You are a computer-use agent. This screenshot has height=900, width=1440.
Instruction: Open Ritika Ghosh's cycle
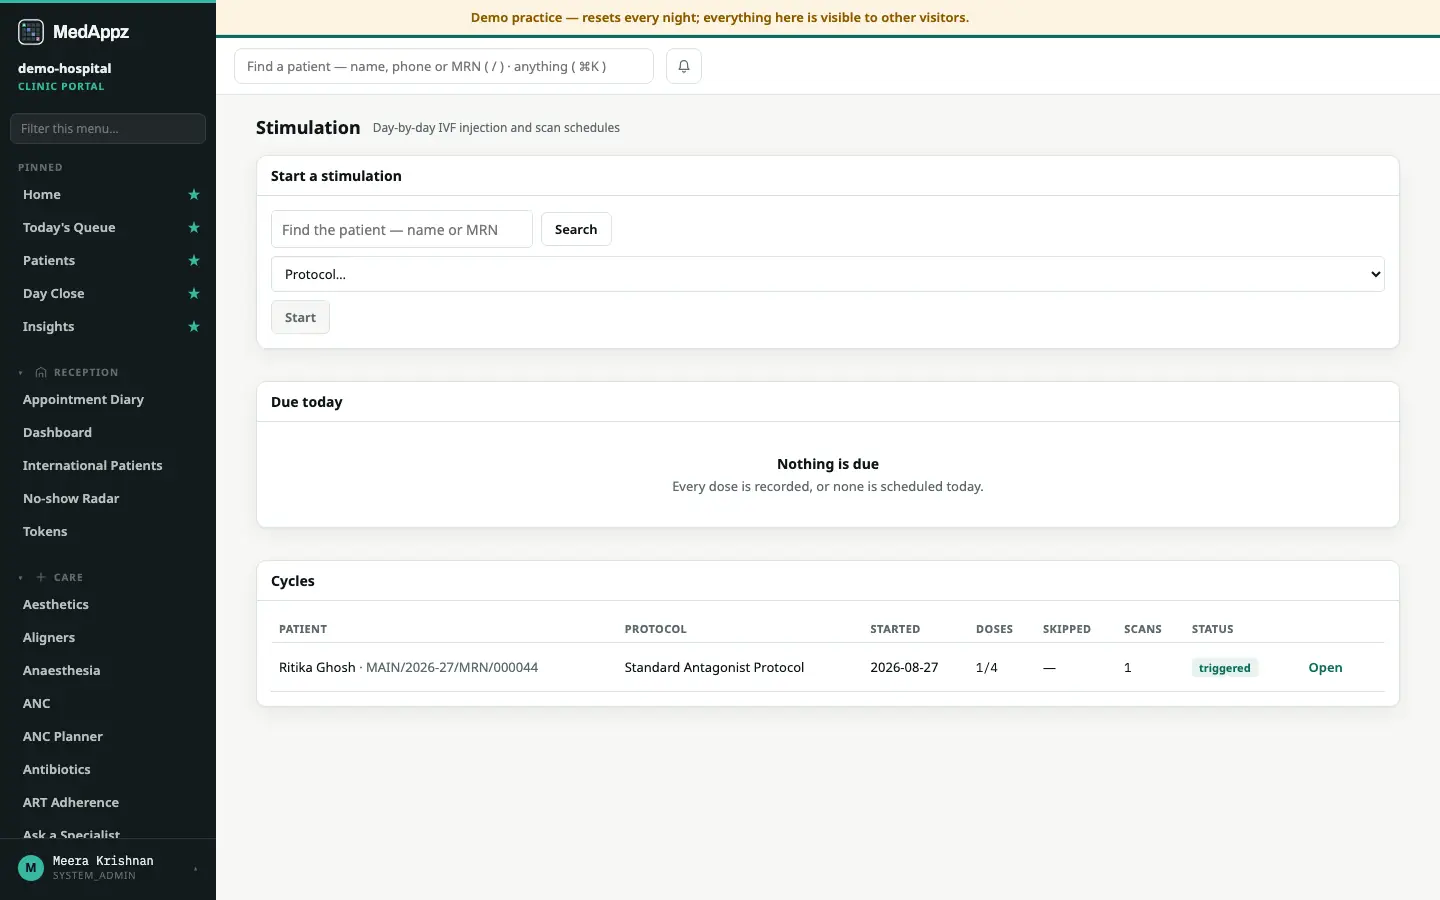(1325, 668)
